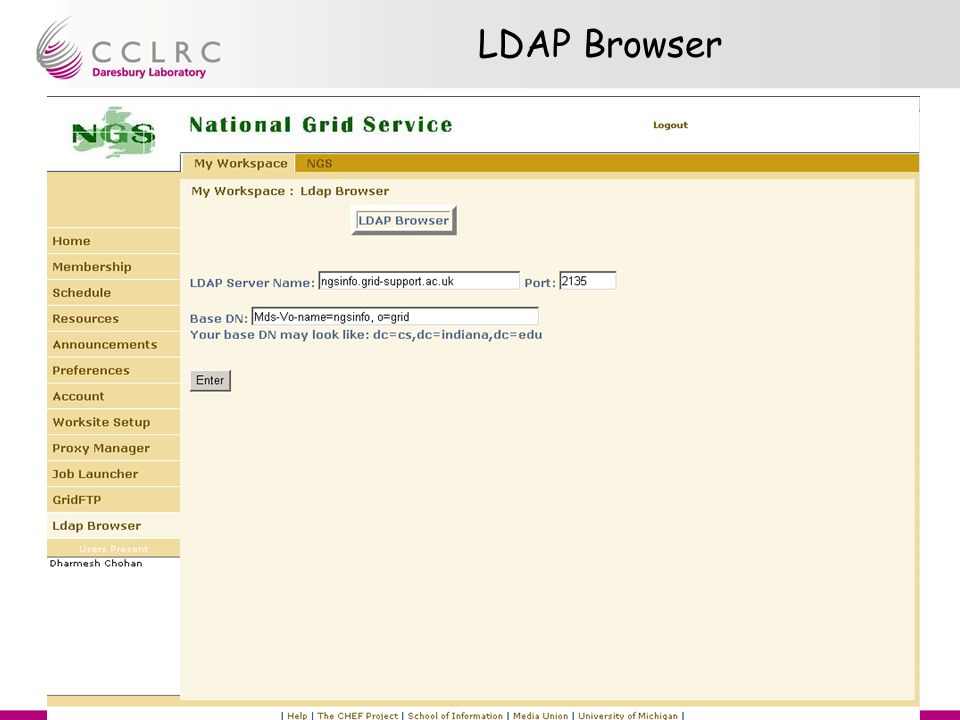The width and height of the screenshot is (960, 720).
Task: Select Ldap Browser in the sidebar
Action: pos(113,525)
